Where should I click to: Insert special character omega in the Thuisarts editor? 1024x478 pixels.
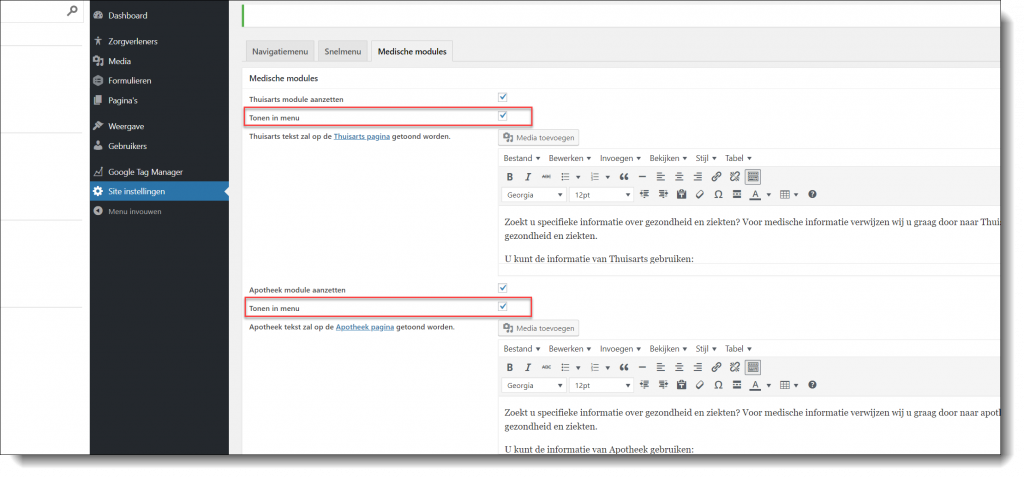point(718,194)
